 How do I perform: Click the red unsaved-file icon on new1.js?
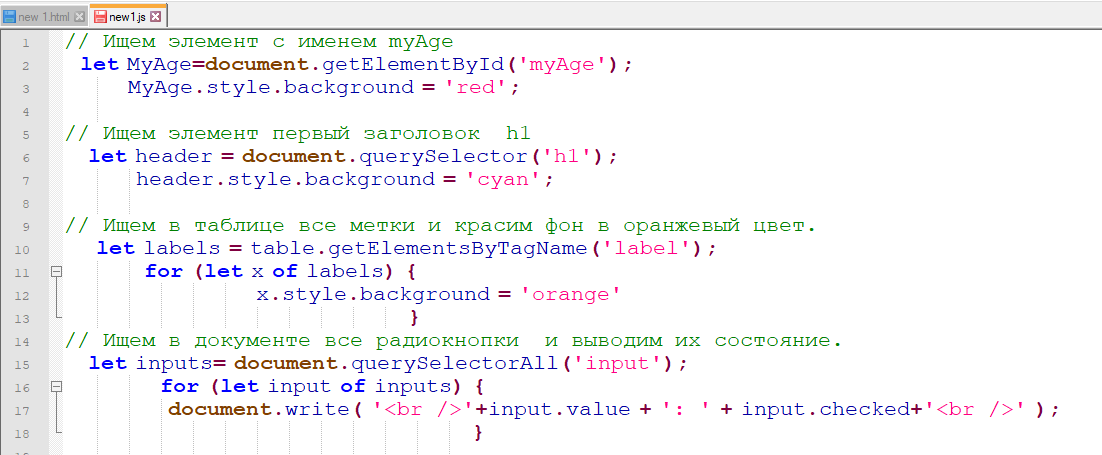pyautogui.click(x=100, y=16)
